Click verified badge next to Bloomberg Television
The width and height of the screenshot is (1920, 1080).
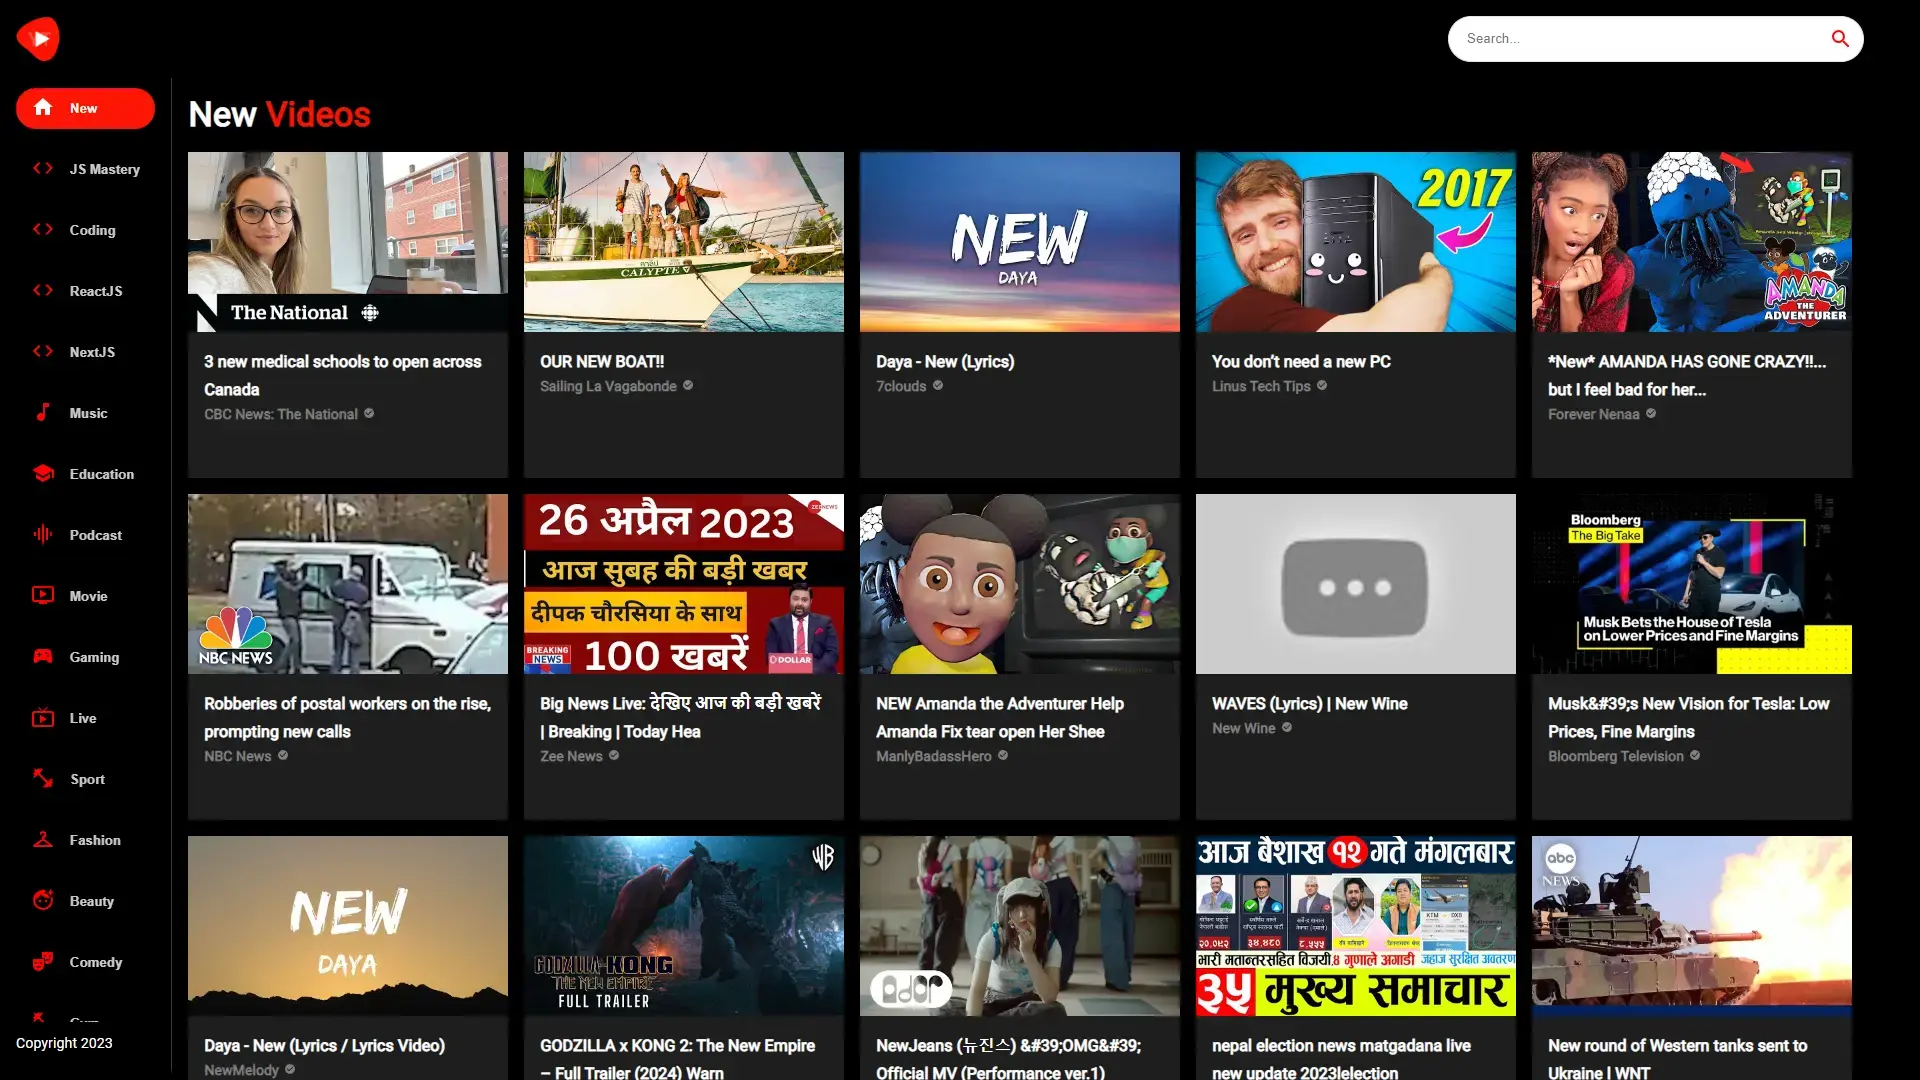pos(1695,755)
